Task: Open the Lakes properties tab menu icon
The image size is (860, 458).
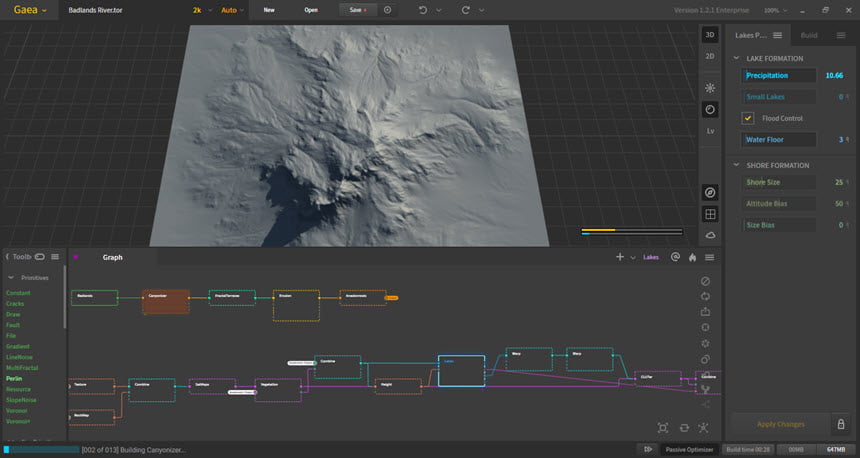Action: point(777,35)
